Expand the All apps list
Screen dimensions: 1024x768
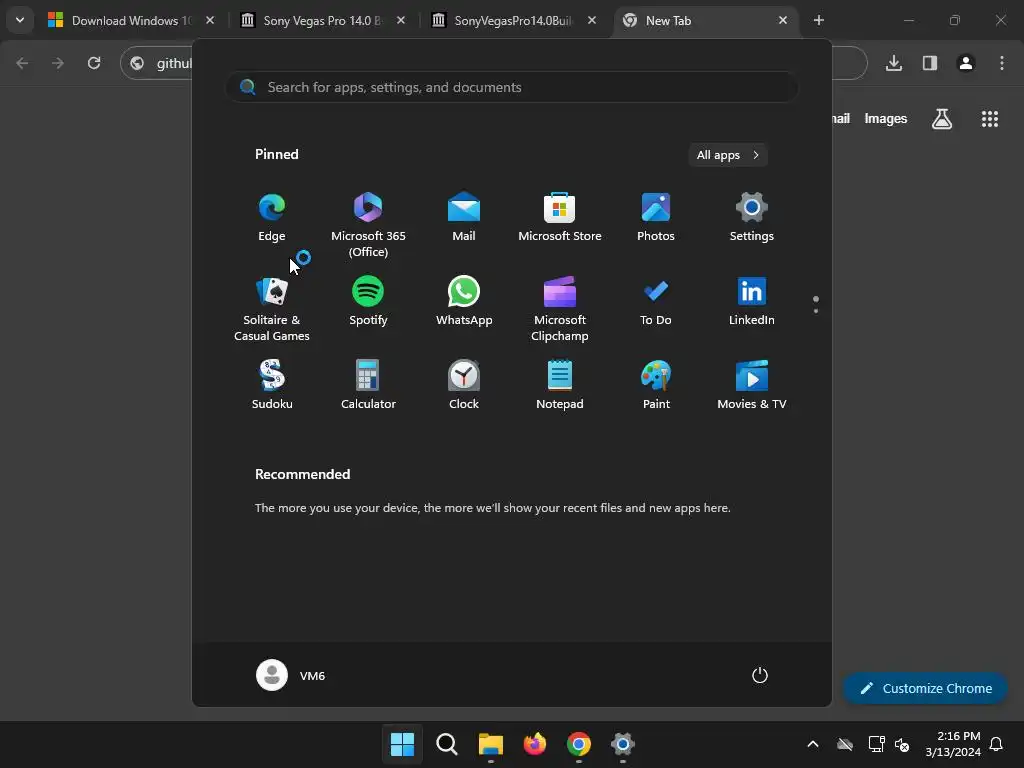click(728, 155)
